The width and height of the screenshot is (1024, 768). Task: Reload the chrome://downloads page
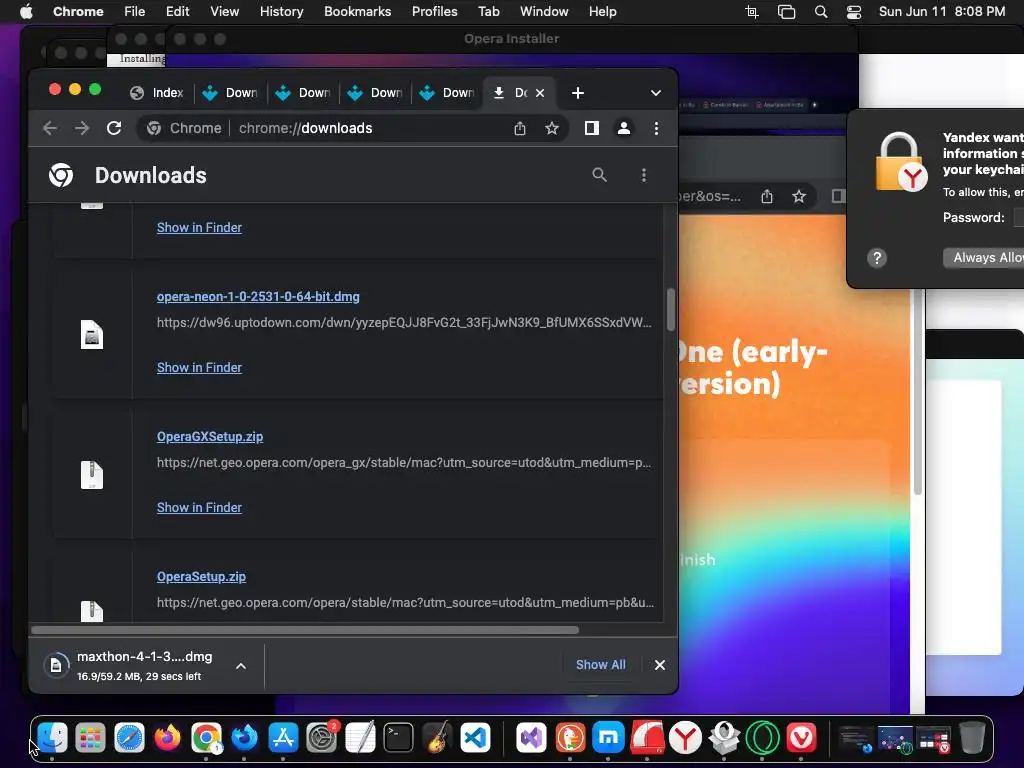[114, 128]
